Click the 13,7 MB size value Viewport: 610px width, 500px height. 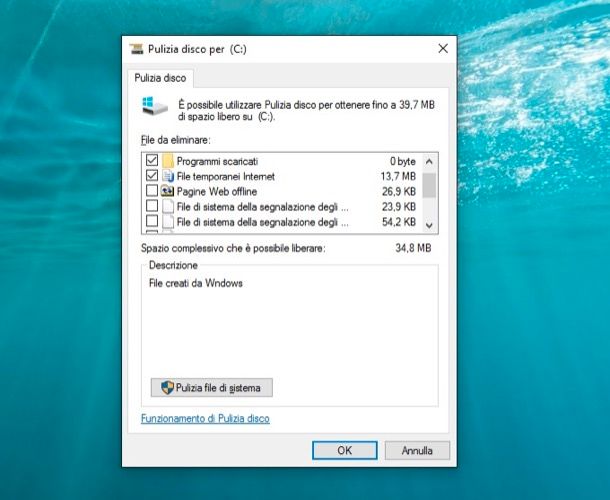pyautogui.click(x=398, y=176)
